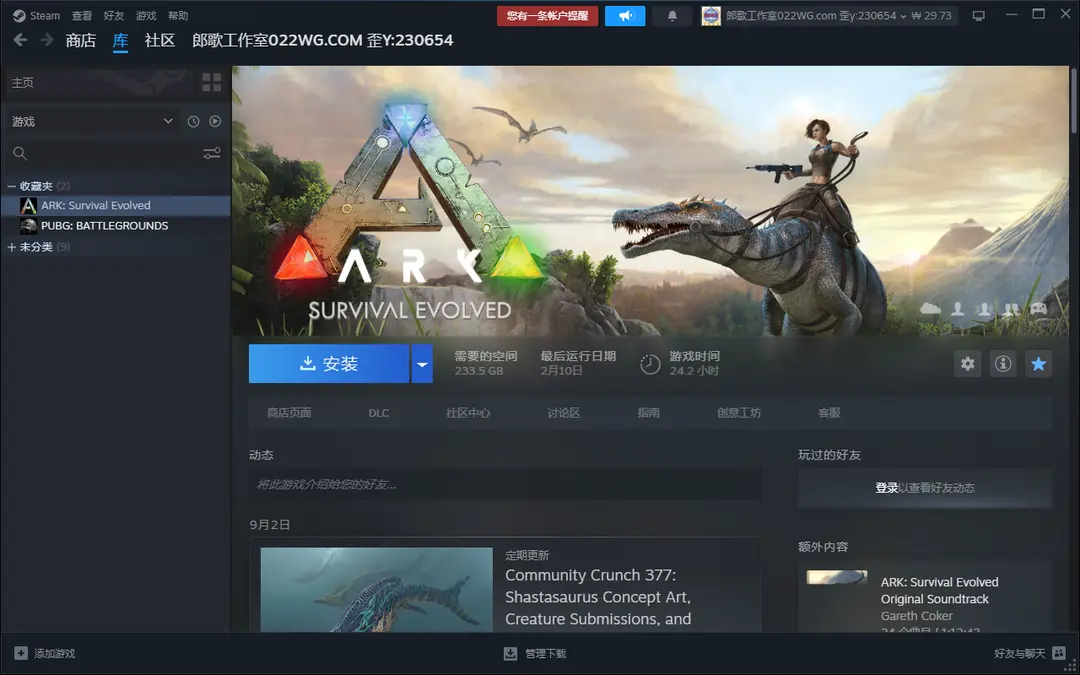Switch to the 社区 tab
Viewport: 1080px width, 675px height.
[x=160, y=41]
